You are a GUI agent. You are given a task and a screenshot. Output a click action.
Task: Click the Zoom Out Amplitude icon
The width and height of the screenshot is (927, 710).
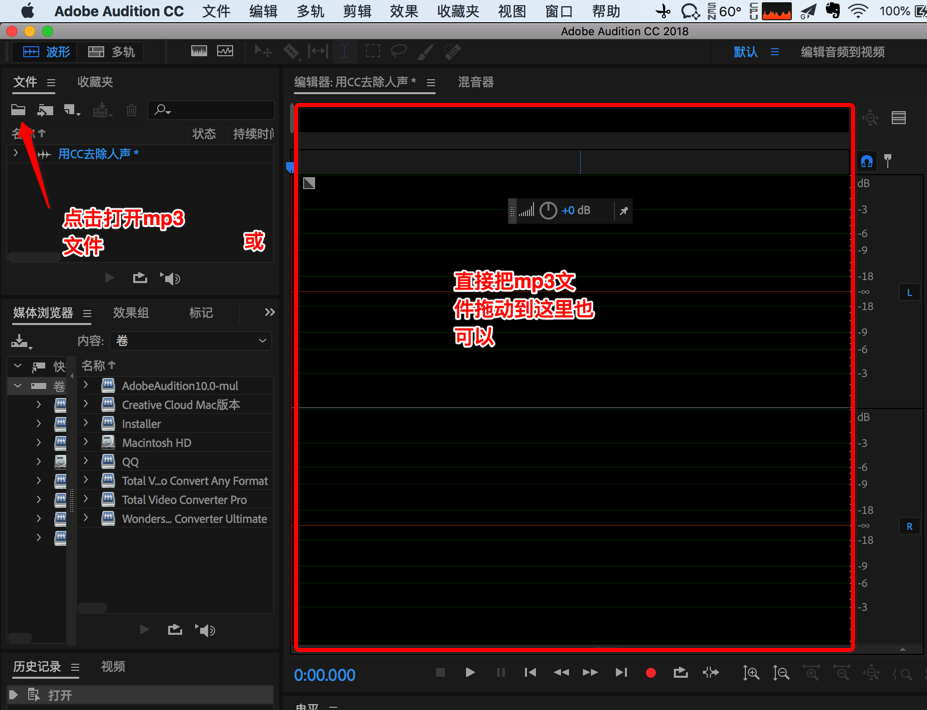tap(781, 673)
